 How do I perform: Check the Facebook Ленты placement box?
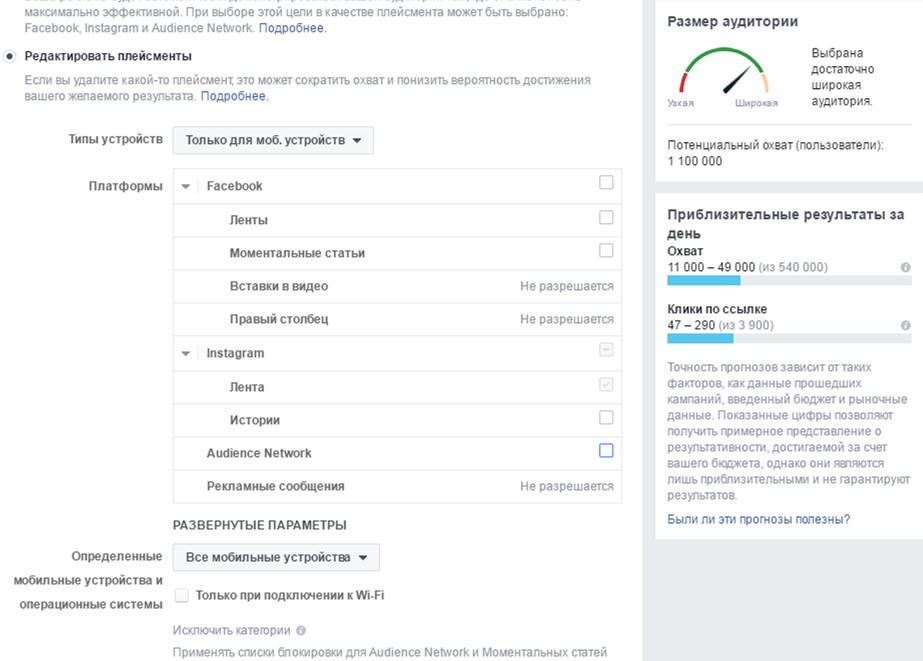pyautogui.click(x=606, y=217)
